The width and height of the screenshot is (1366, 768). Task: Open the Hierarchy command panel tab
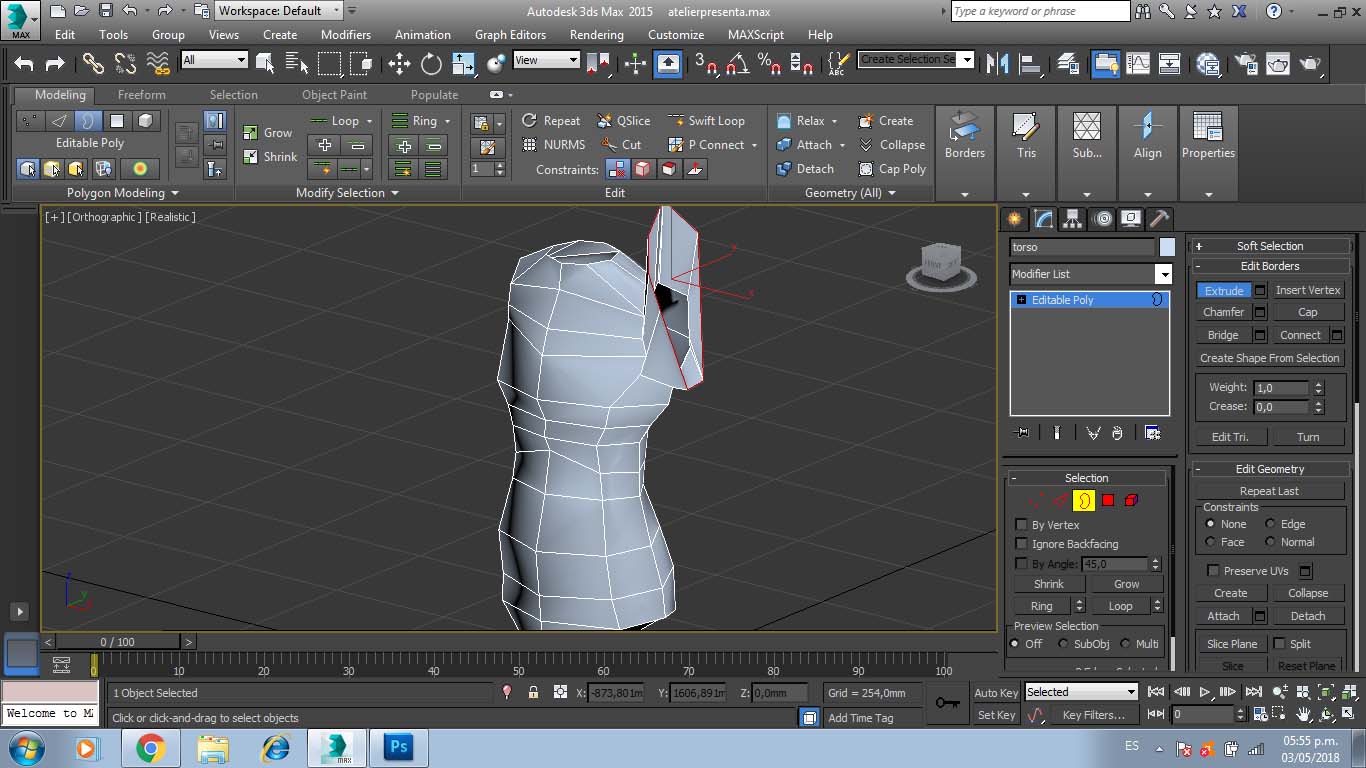click(x=1073, y=219)
